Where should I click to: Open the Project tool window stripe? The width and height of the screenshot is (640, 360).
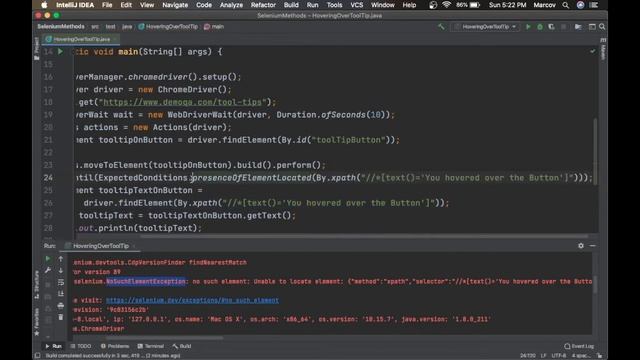(36, 49)
